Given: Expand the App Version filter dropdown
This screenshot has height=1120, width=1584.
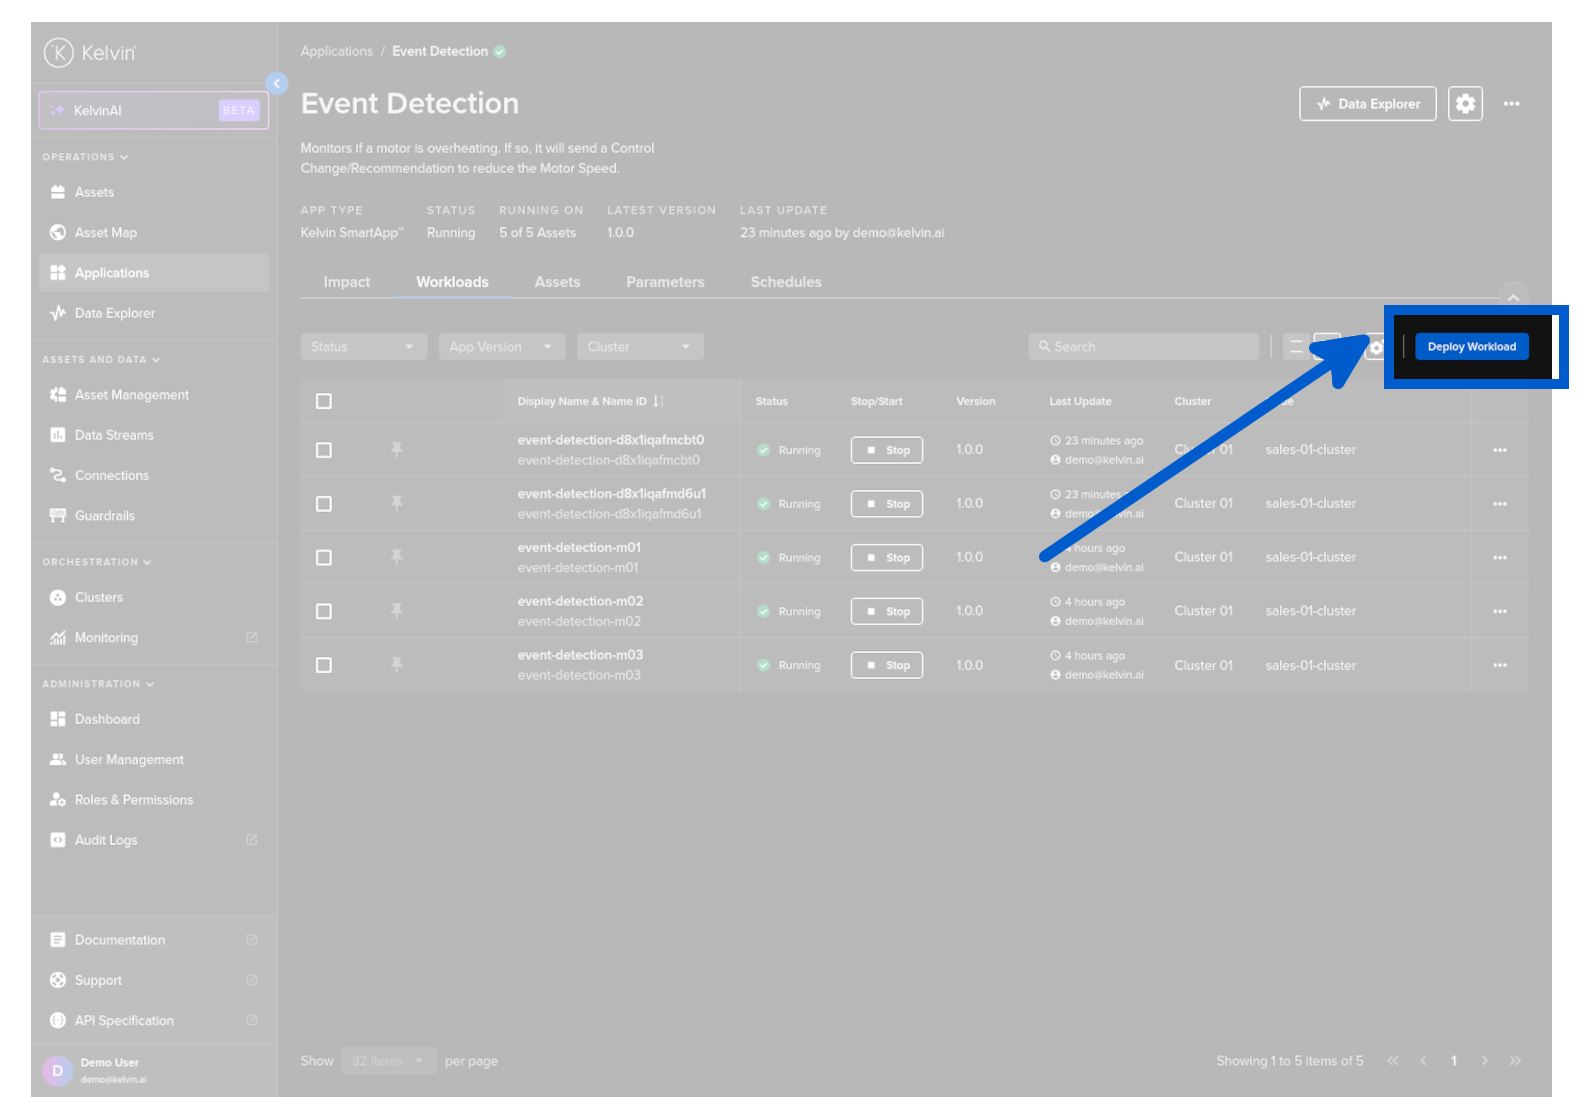Looking at the screenshot, I should click(x=501, y=347).
